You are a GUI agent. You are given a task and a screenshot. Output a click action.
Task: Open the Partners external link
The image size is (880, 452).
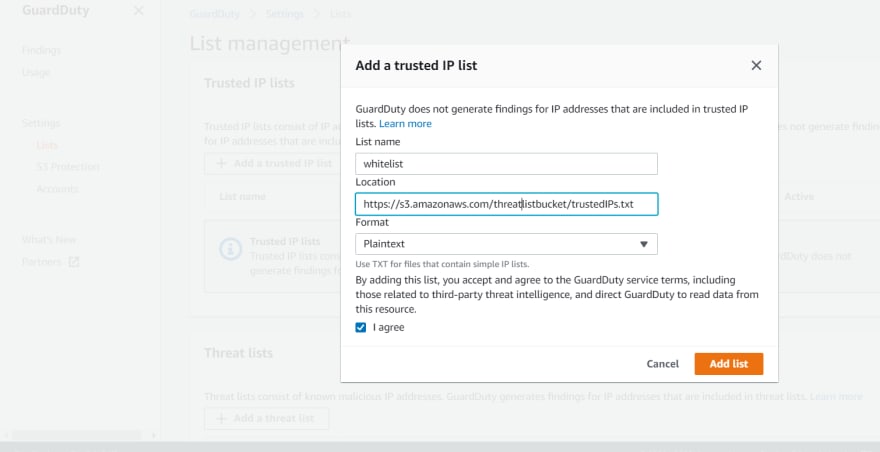click(51, 262)
